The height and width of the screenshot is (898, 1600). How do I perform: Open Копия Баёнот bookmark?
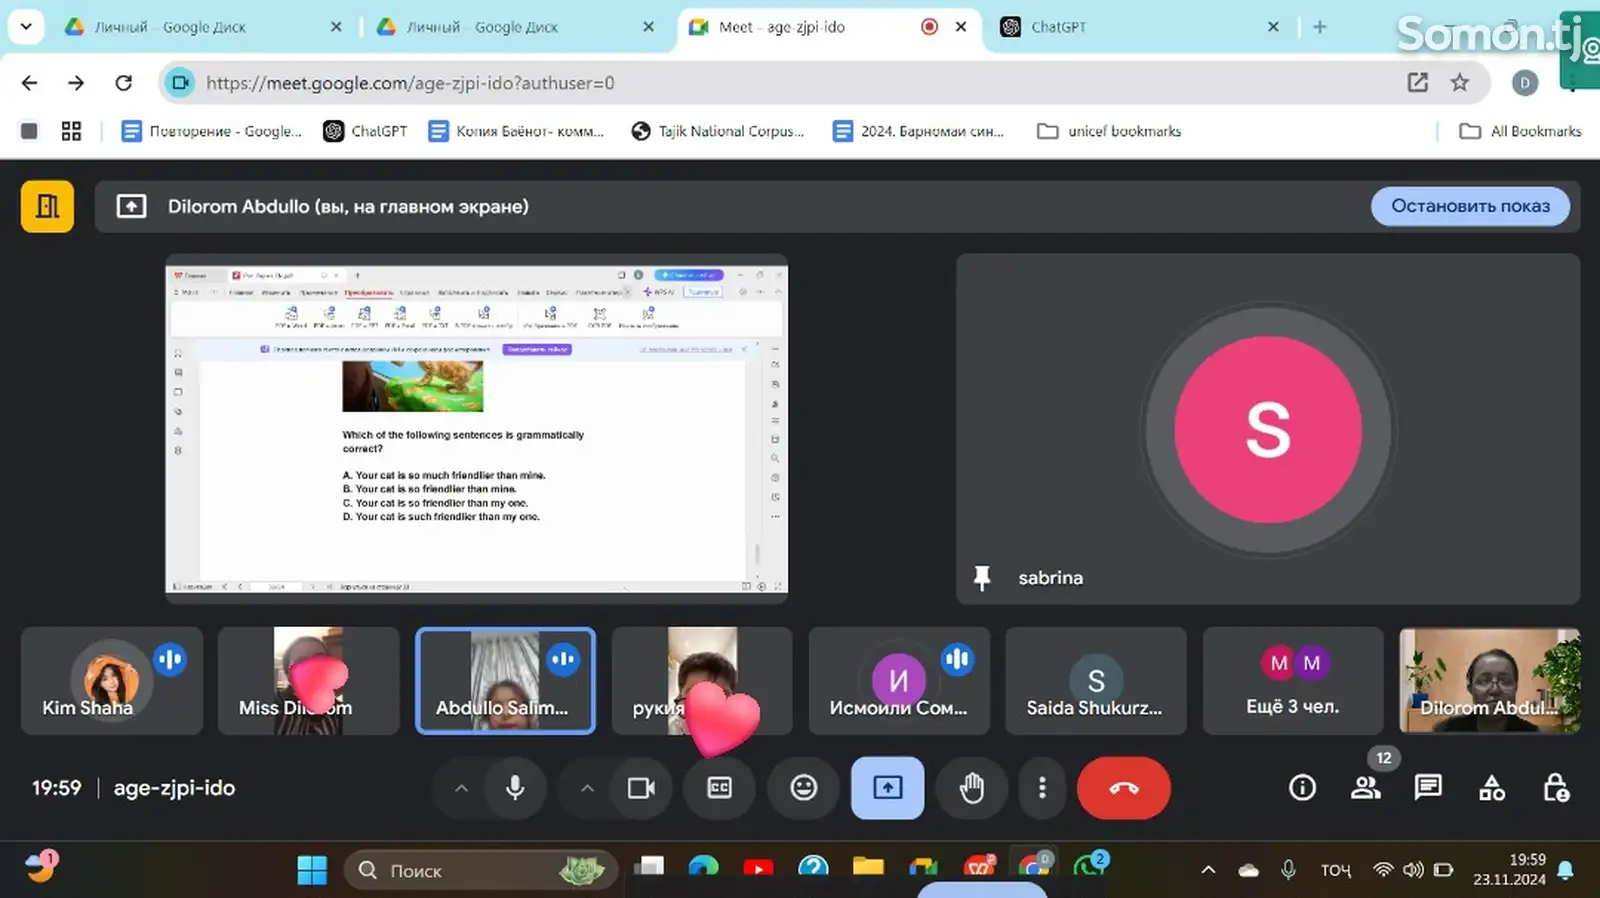point(516,131)
